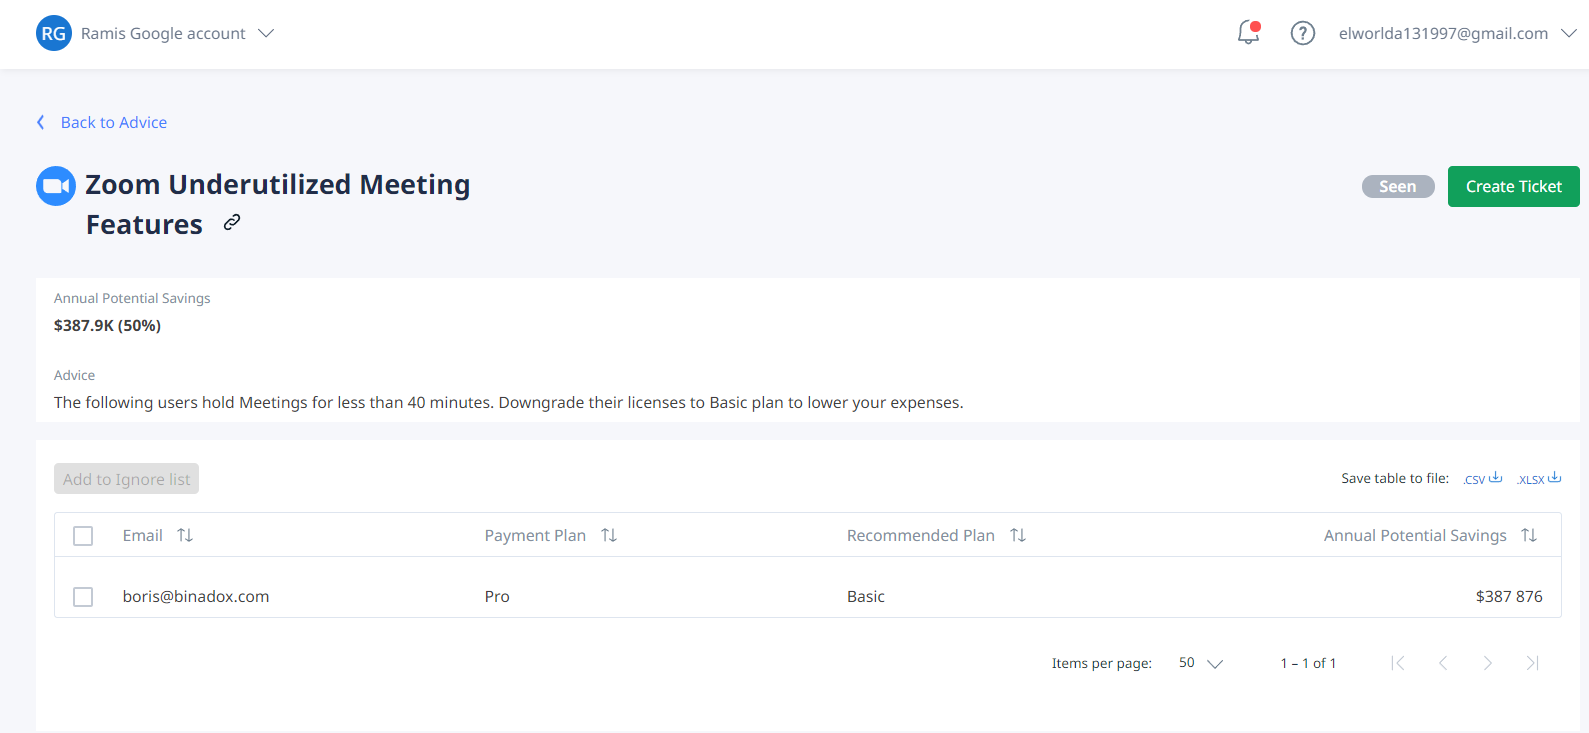Viewport: 1589px width, 733px height.
Task: Click the Pro payment plan cell
Action: (x=497, y=596)
